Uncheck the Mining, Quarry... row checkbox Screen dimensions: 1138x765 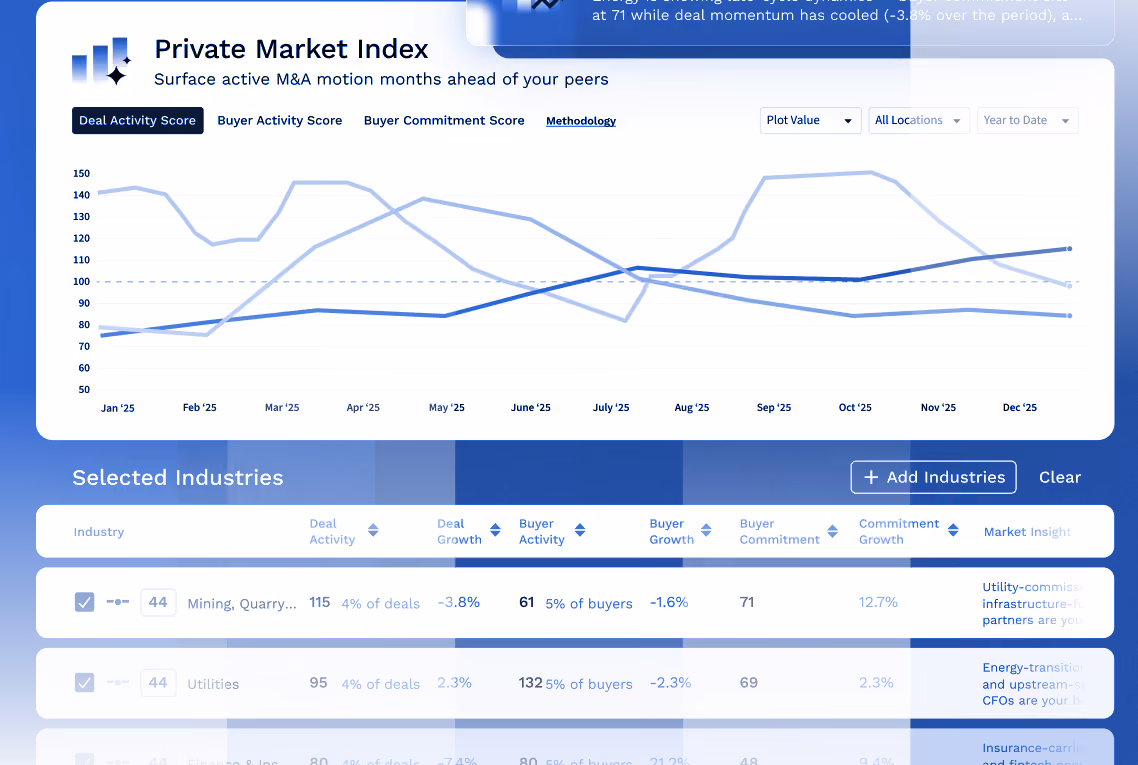click(84, 602)
